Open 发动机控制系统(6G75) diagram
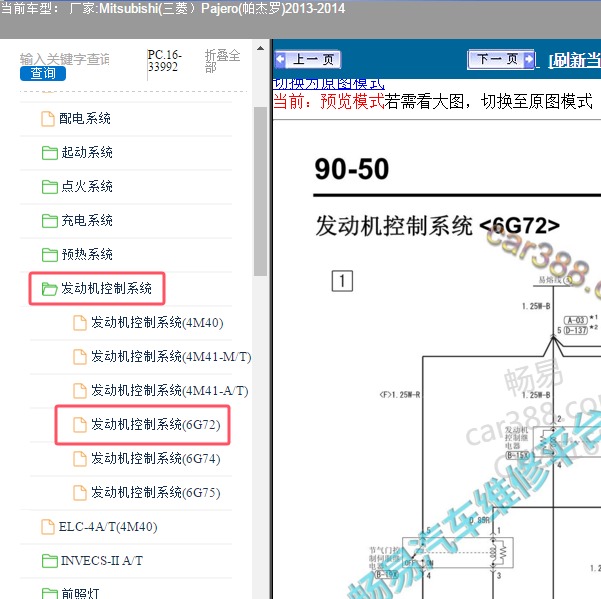The width and height of the screenshot is (601, 599). [x=156, y=492]
